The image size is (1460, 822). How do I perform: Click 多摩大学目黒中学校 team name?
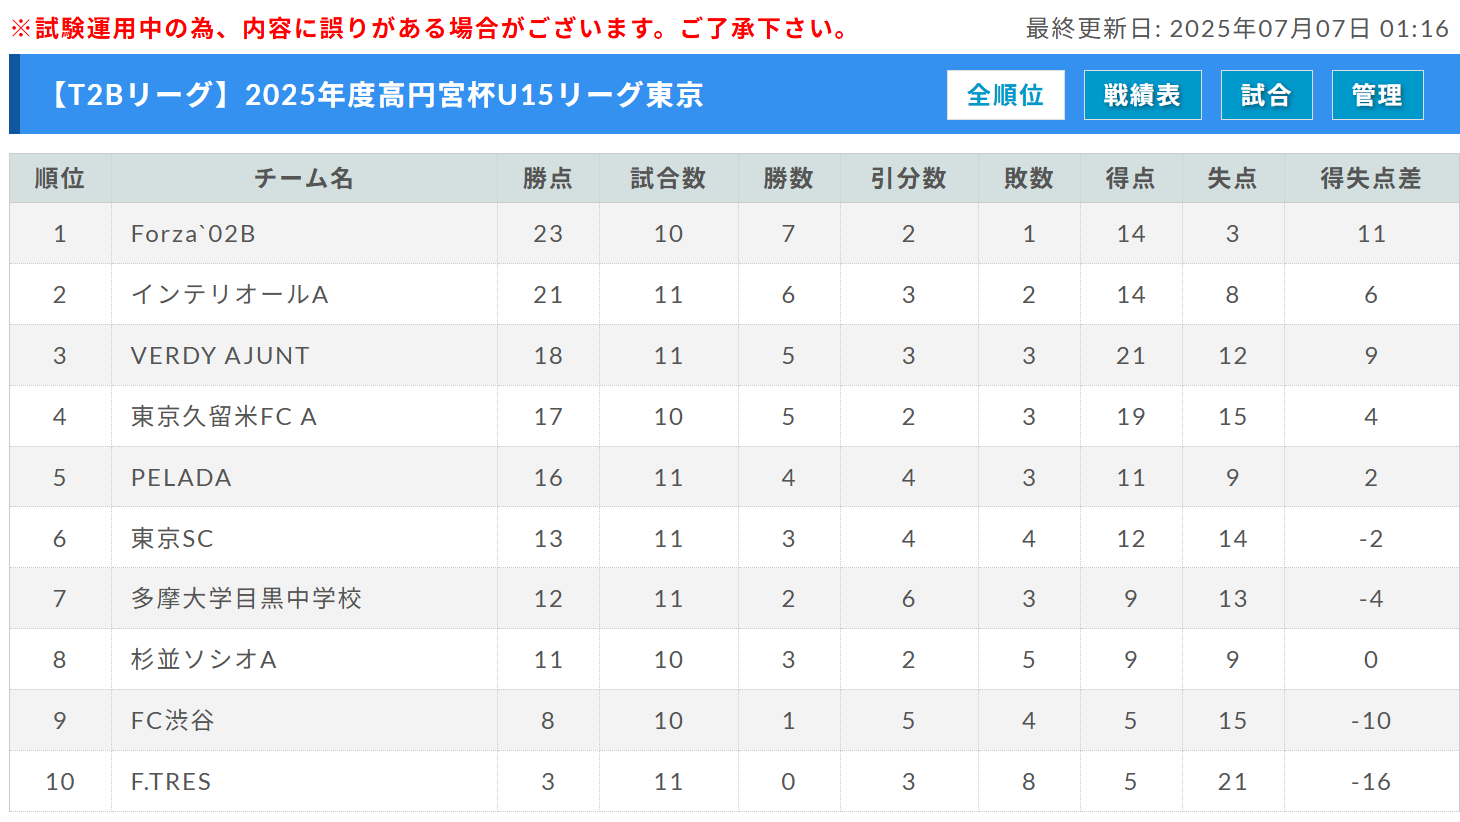coord(246,599)
